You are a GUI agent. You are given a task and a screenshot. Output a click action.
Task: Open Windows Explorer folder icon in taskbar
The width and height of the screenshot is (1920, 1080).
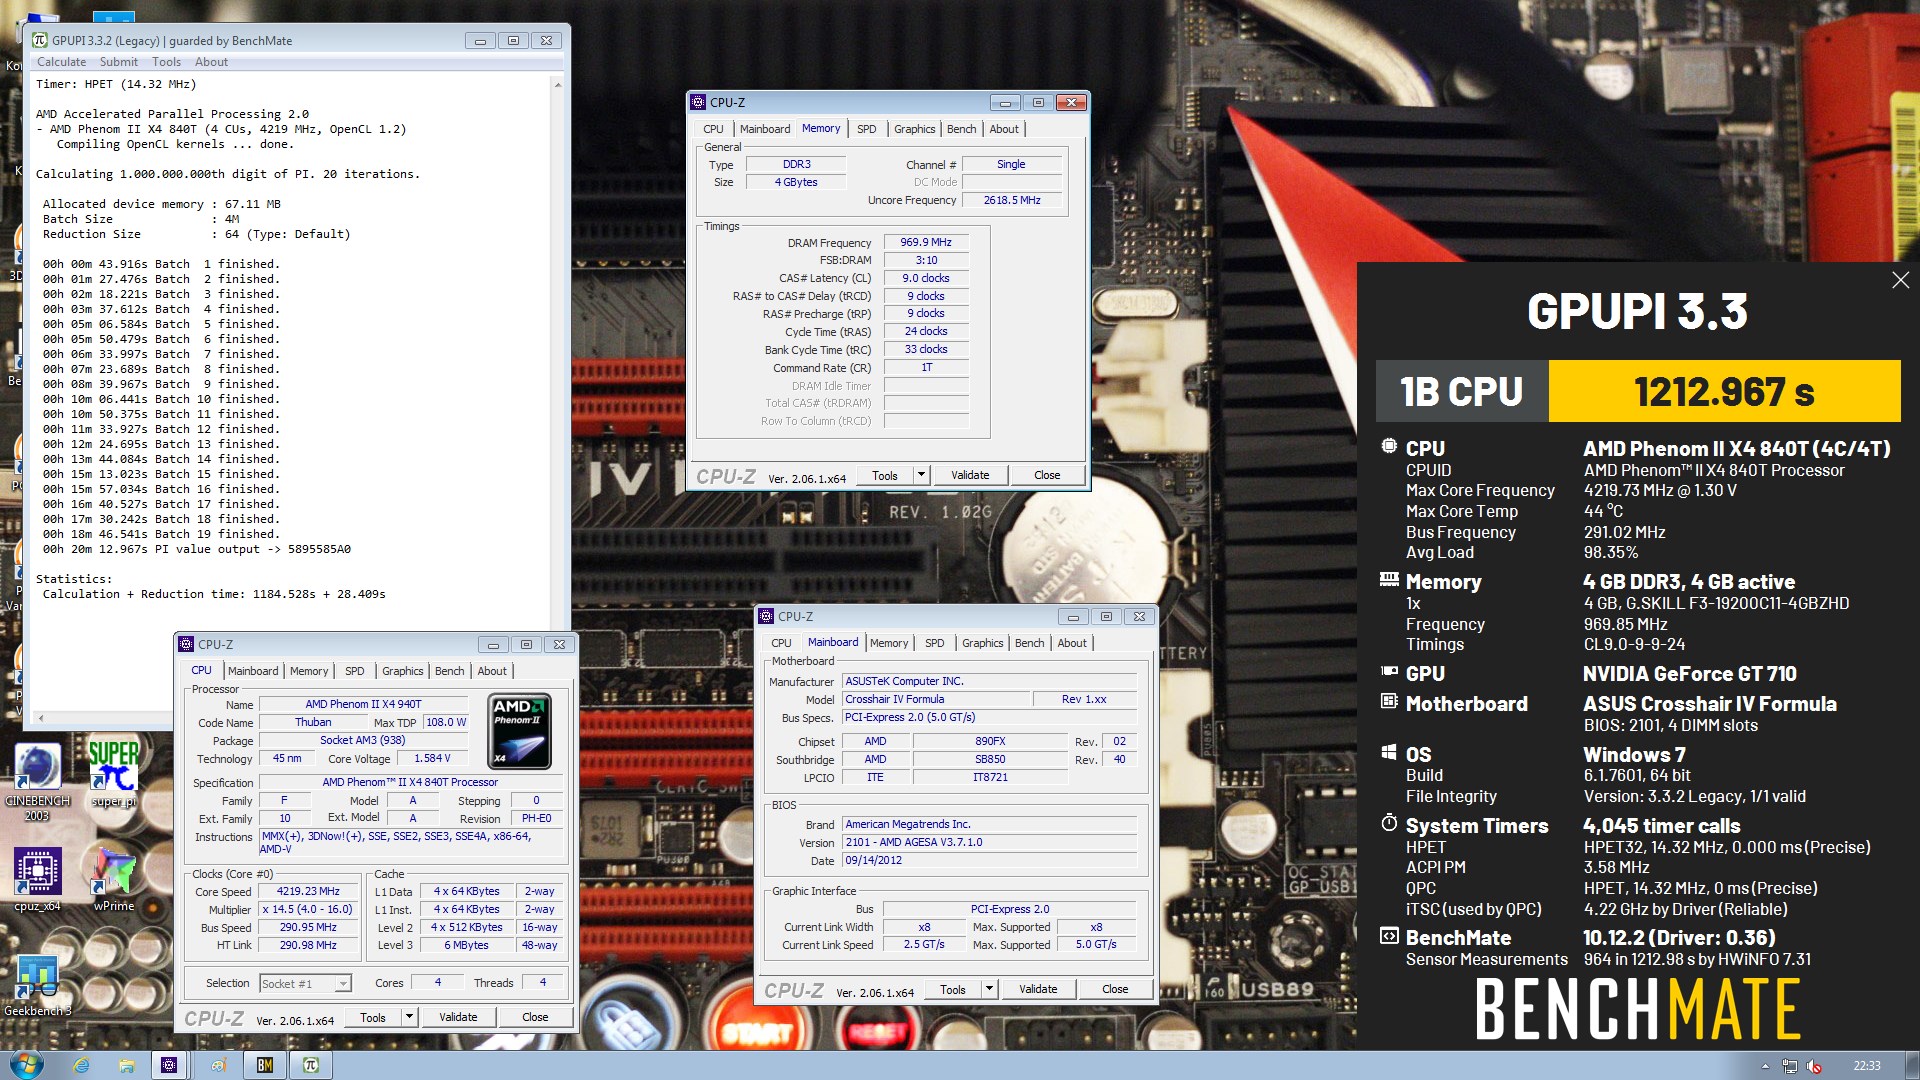(126, 1066)
